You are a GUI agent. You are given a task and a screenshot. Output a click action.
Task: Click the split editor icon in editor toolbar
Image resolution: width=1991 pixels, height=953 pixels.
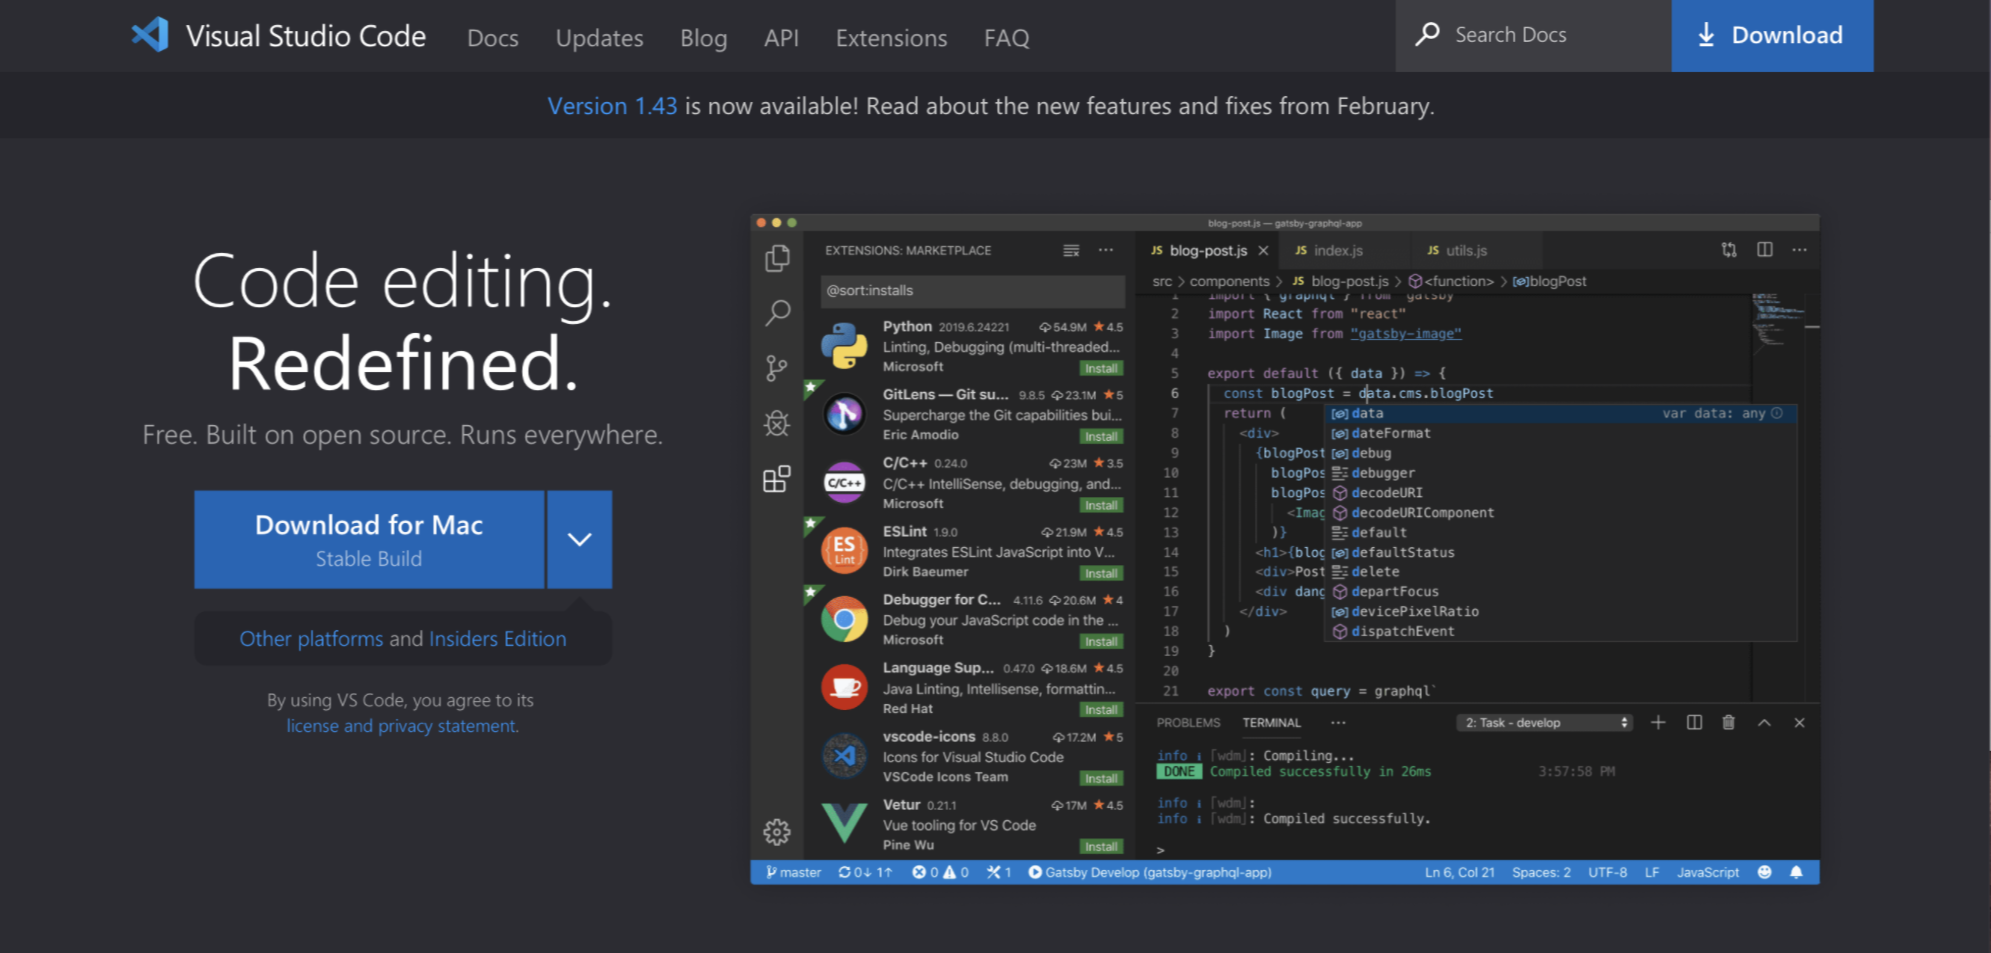1765,250
